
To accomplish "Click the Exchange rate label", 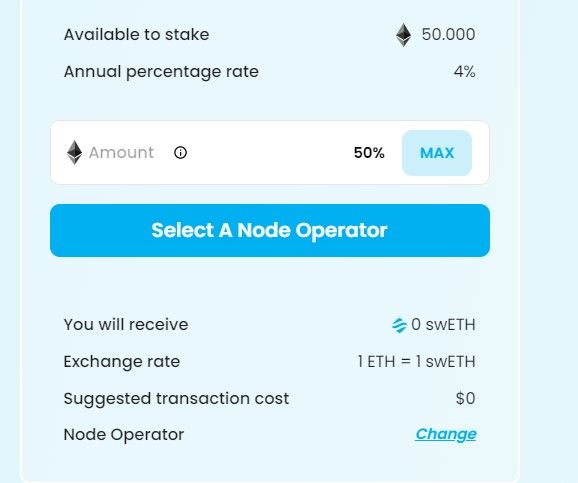I will click(x=122, y=362).
